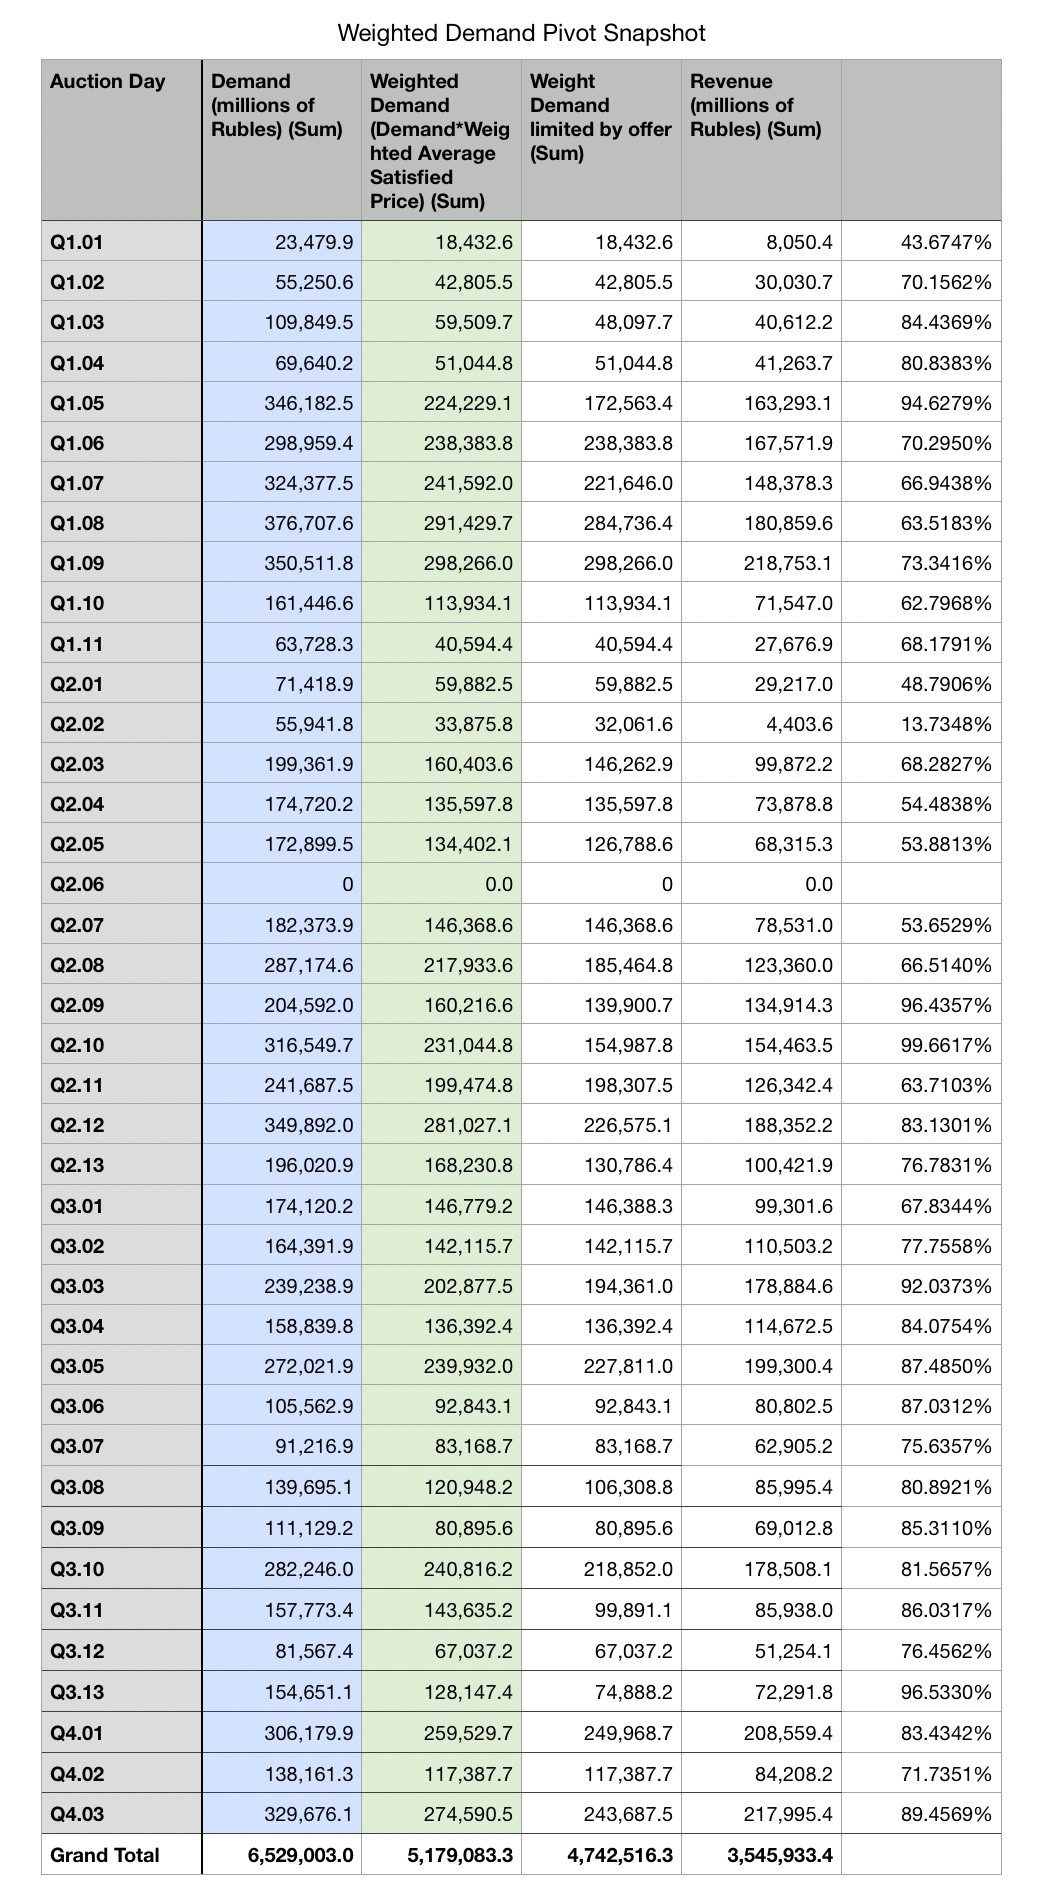Click row label Q2.13
Viewport: 1041px width, 1904px height.
pos(121,1165)
